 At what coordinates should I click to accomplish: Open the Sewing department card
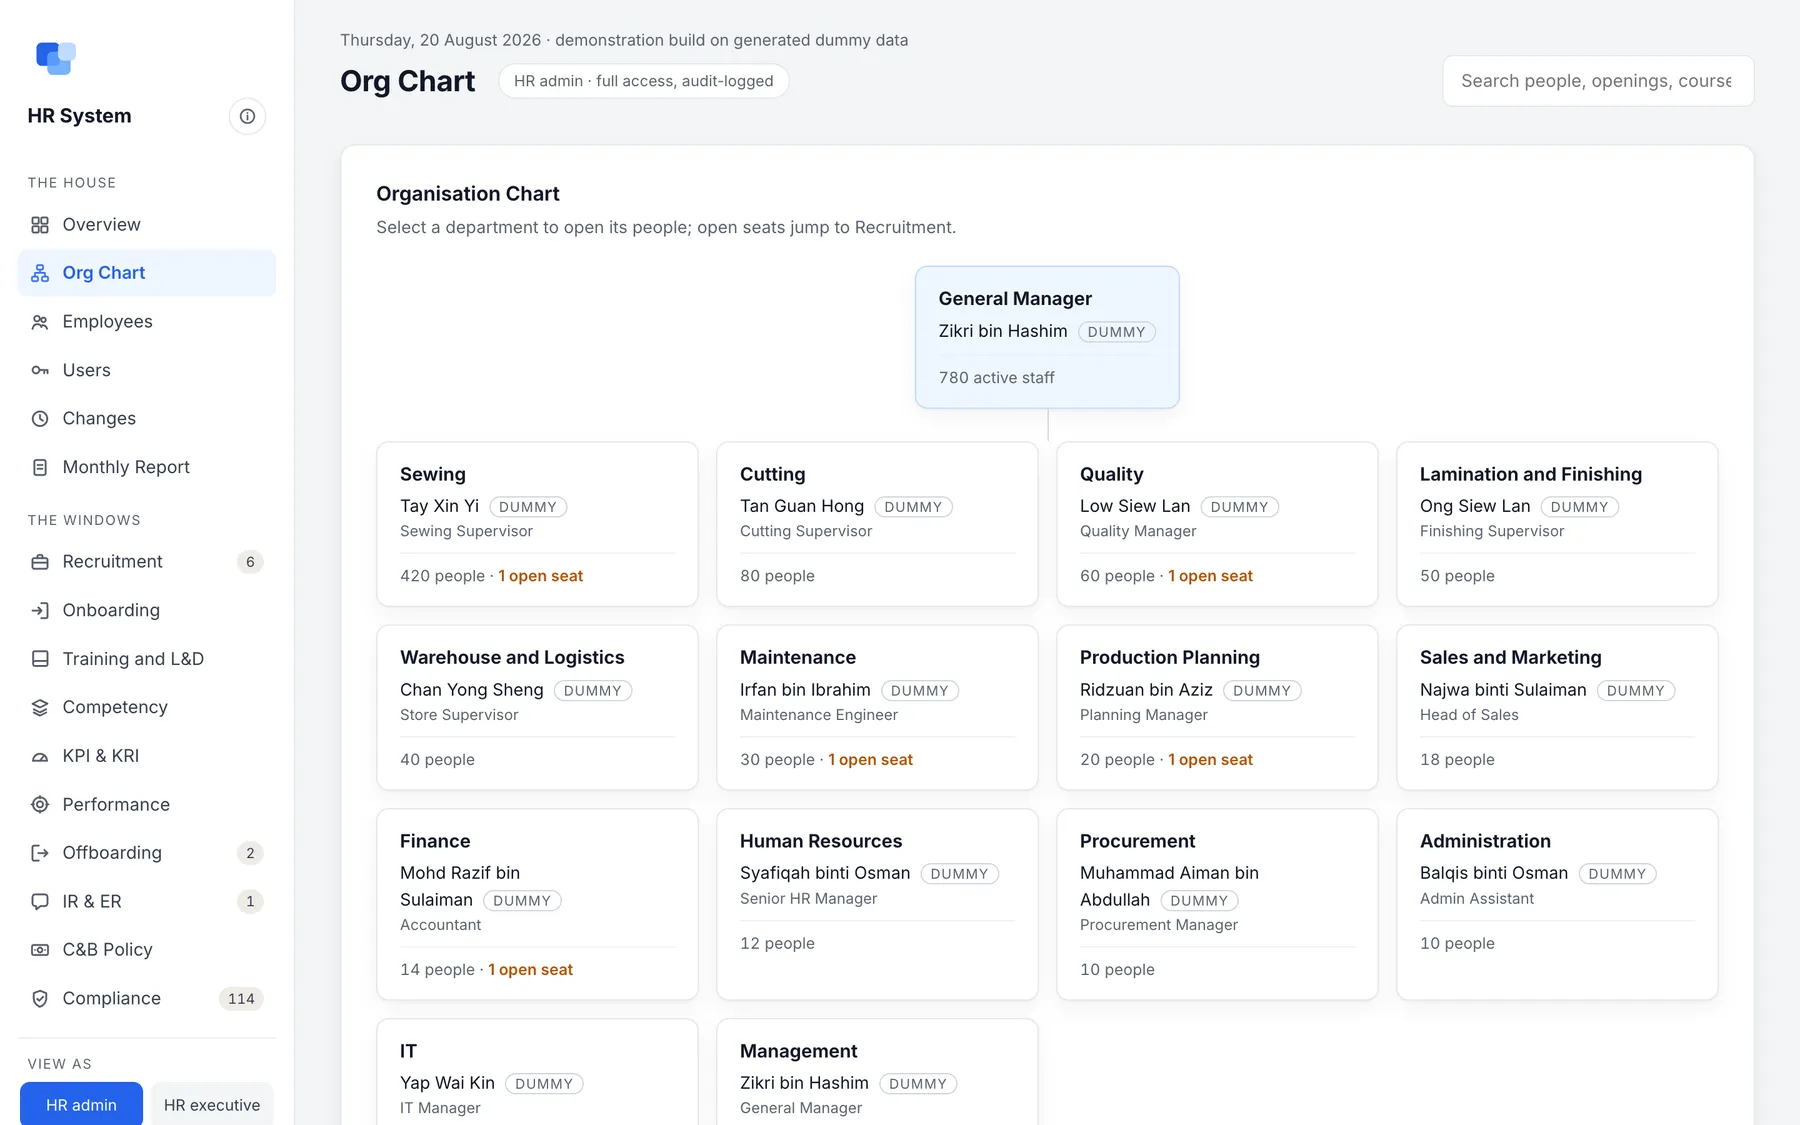pyautogui.click(x=537, y=524)
